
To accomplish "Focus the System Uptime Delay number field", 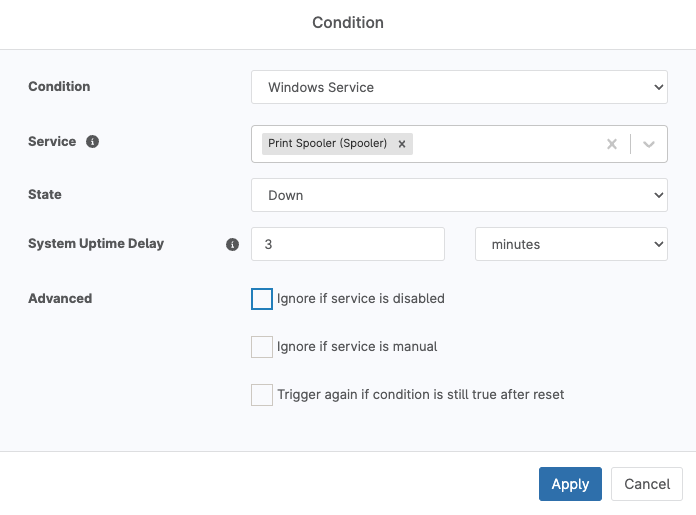I will point(348,244).
